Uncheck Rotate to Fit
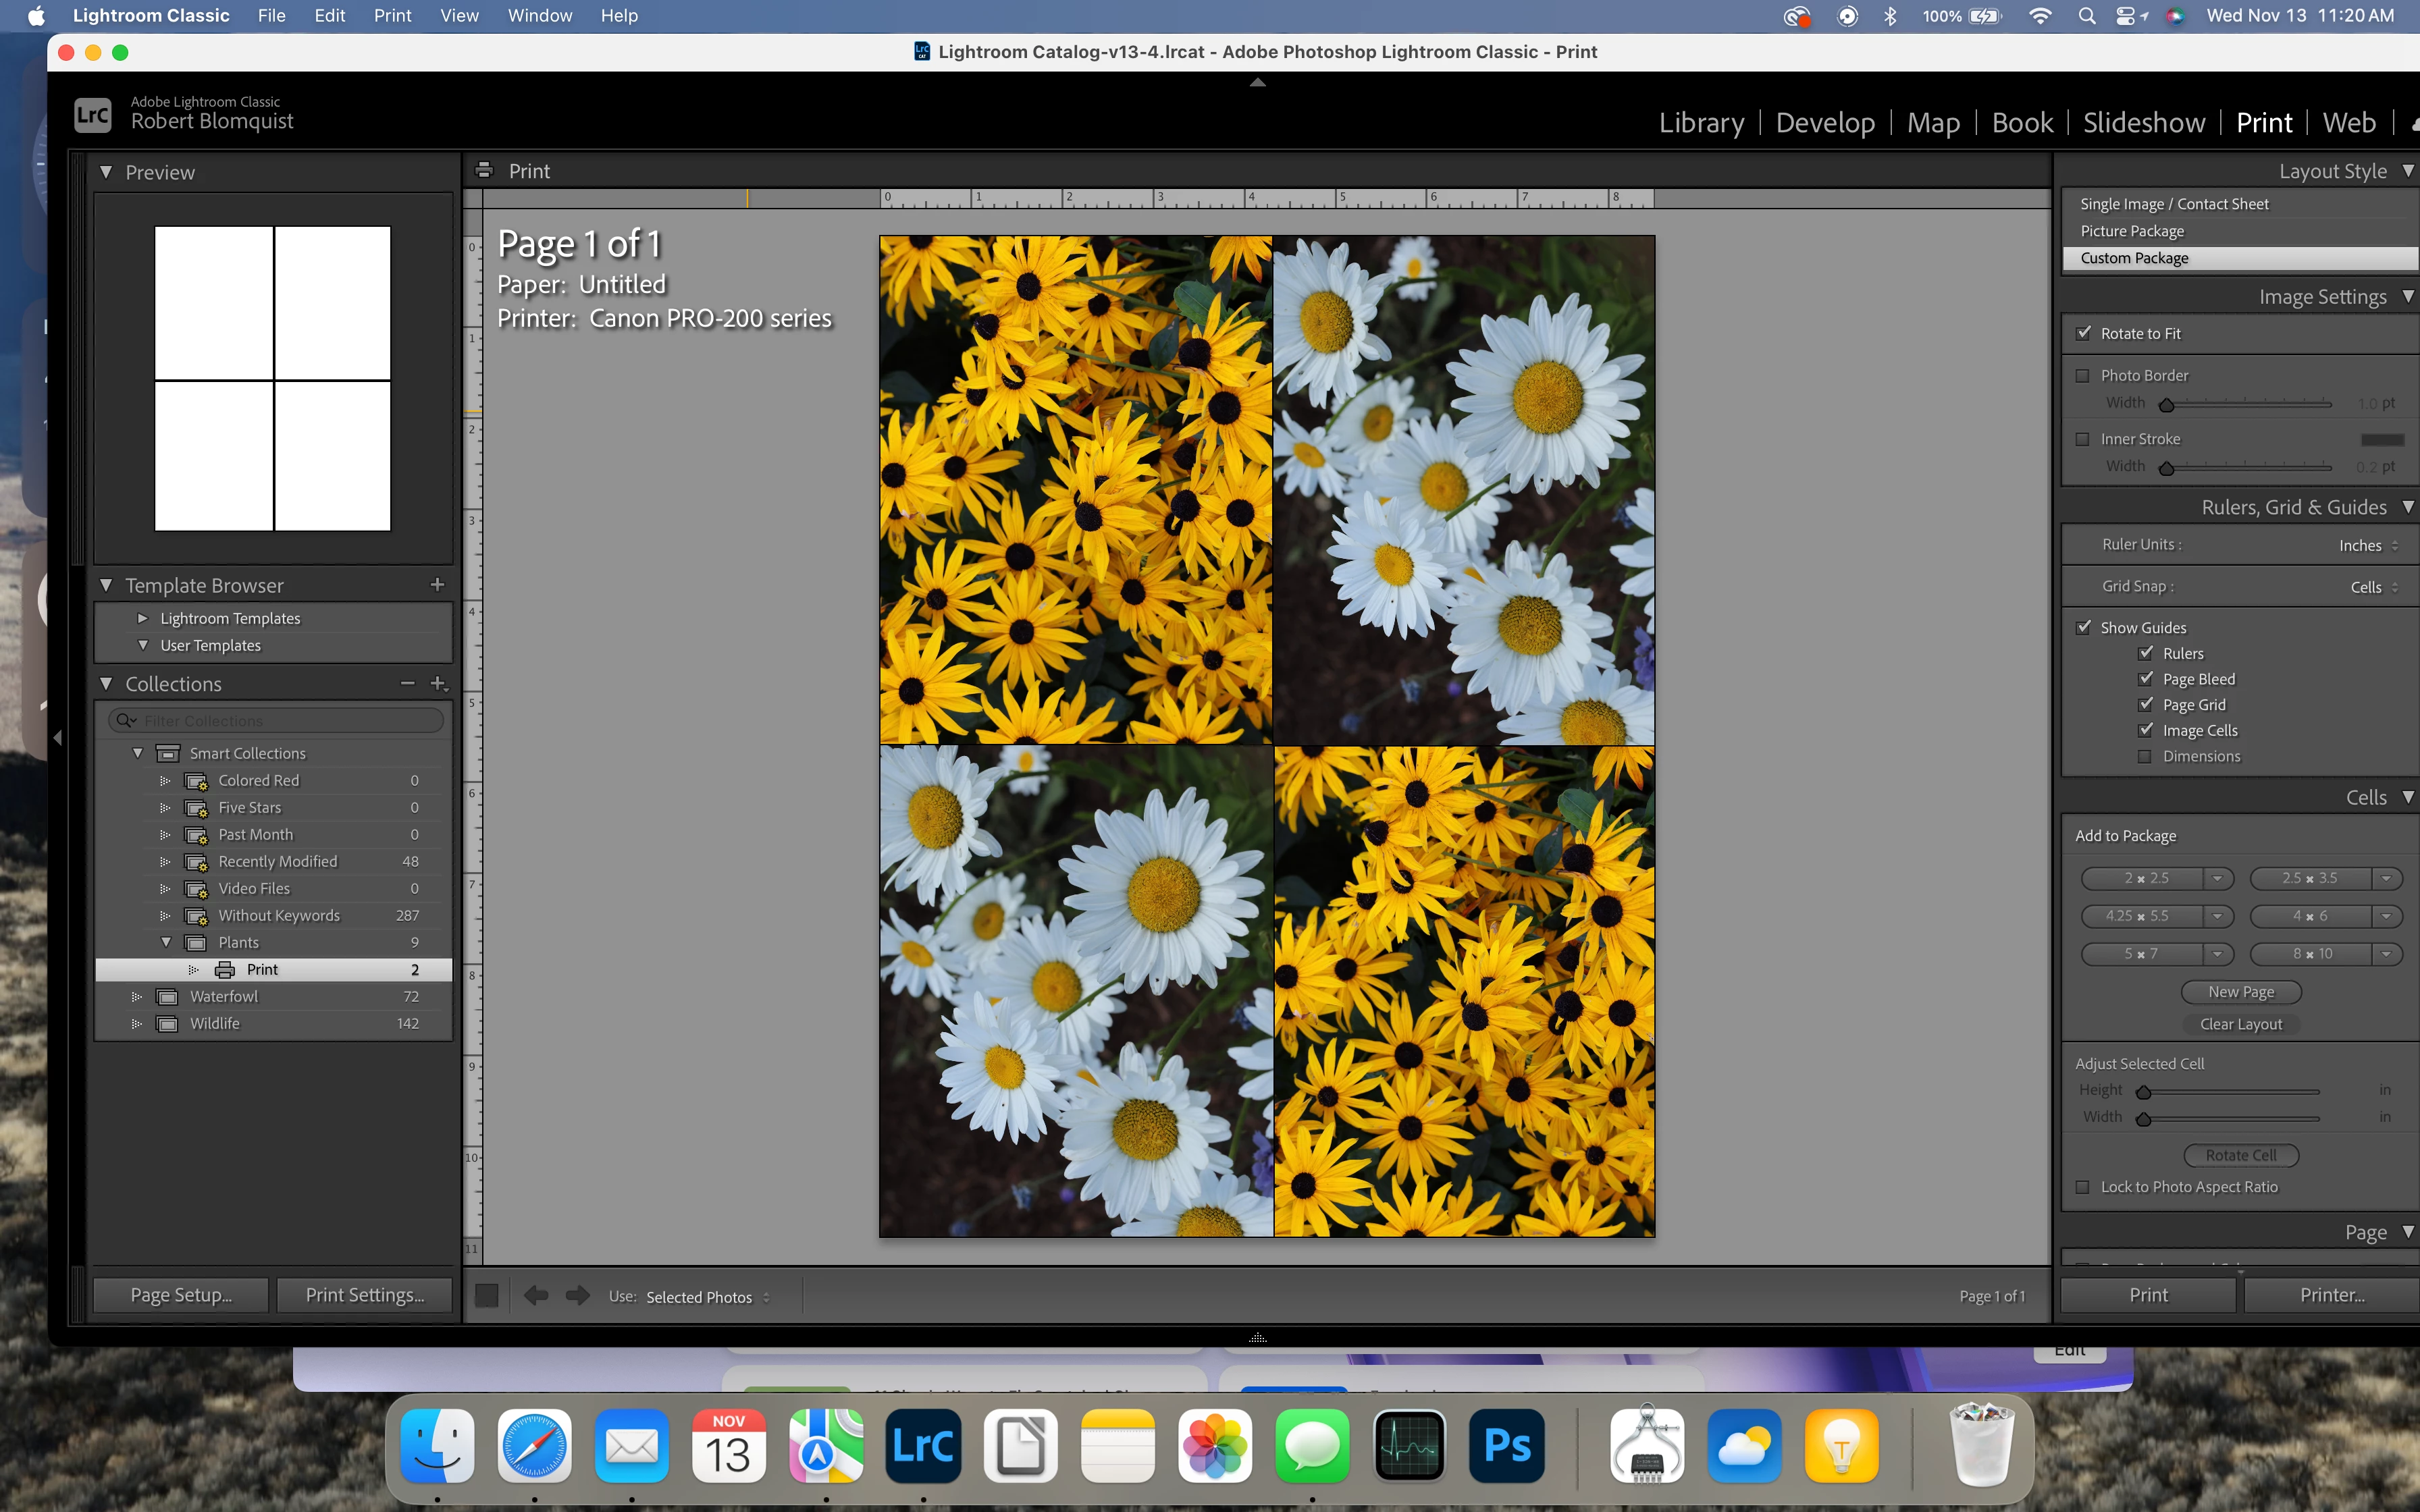Viewport: 2420px width, 1512px height. (x=2084, y=333)
